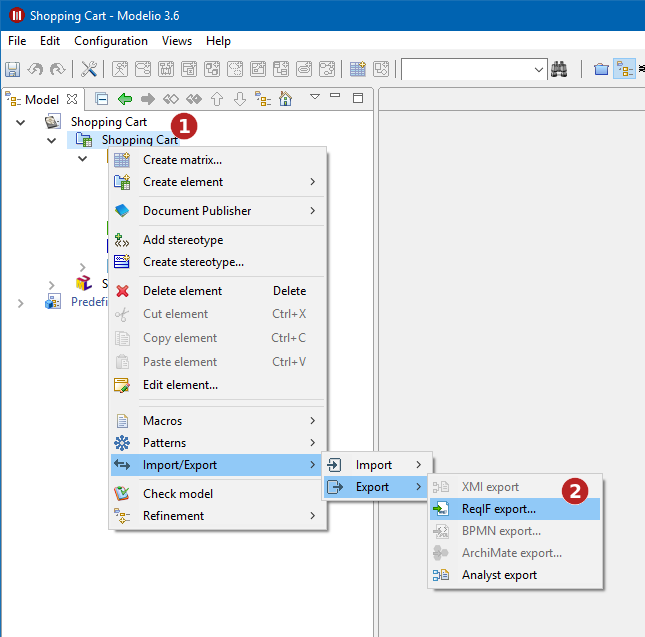Click the XMI export entry
This screenshot has width=645, height=637.
[x=515, y=487]
